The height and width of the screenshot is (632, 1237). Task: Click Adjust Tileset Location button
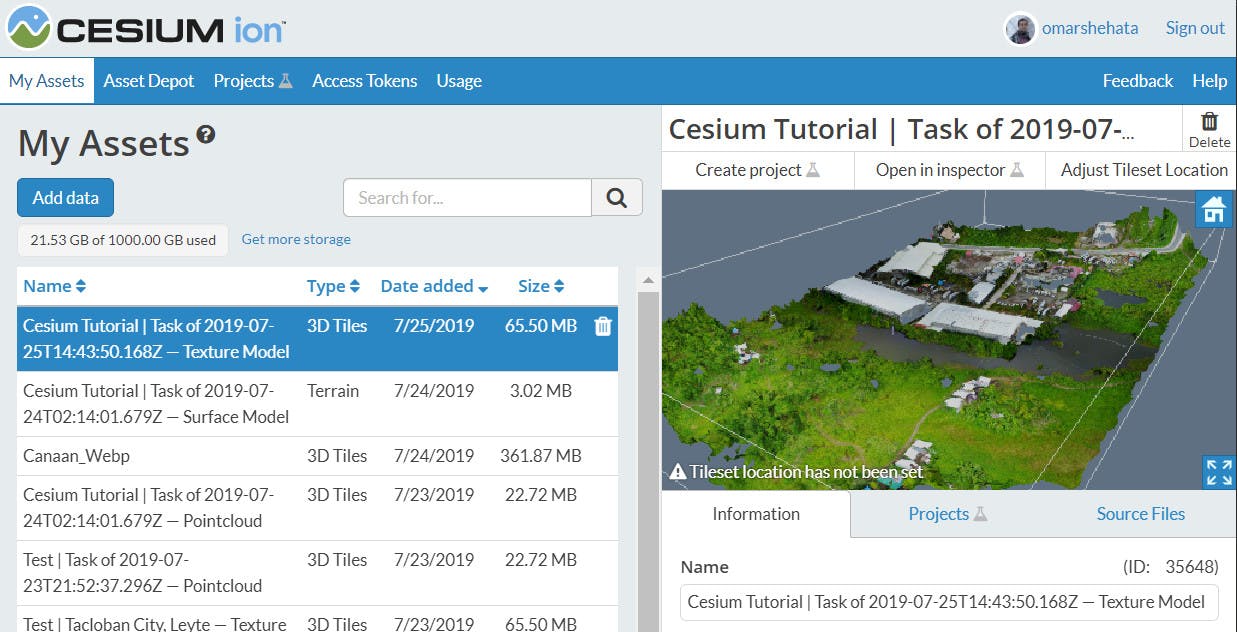pyautogui.click(x=1143, y=170)
